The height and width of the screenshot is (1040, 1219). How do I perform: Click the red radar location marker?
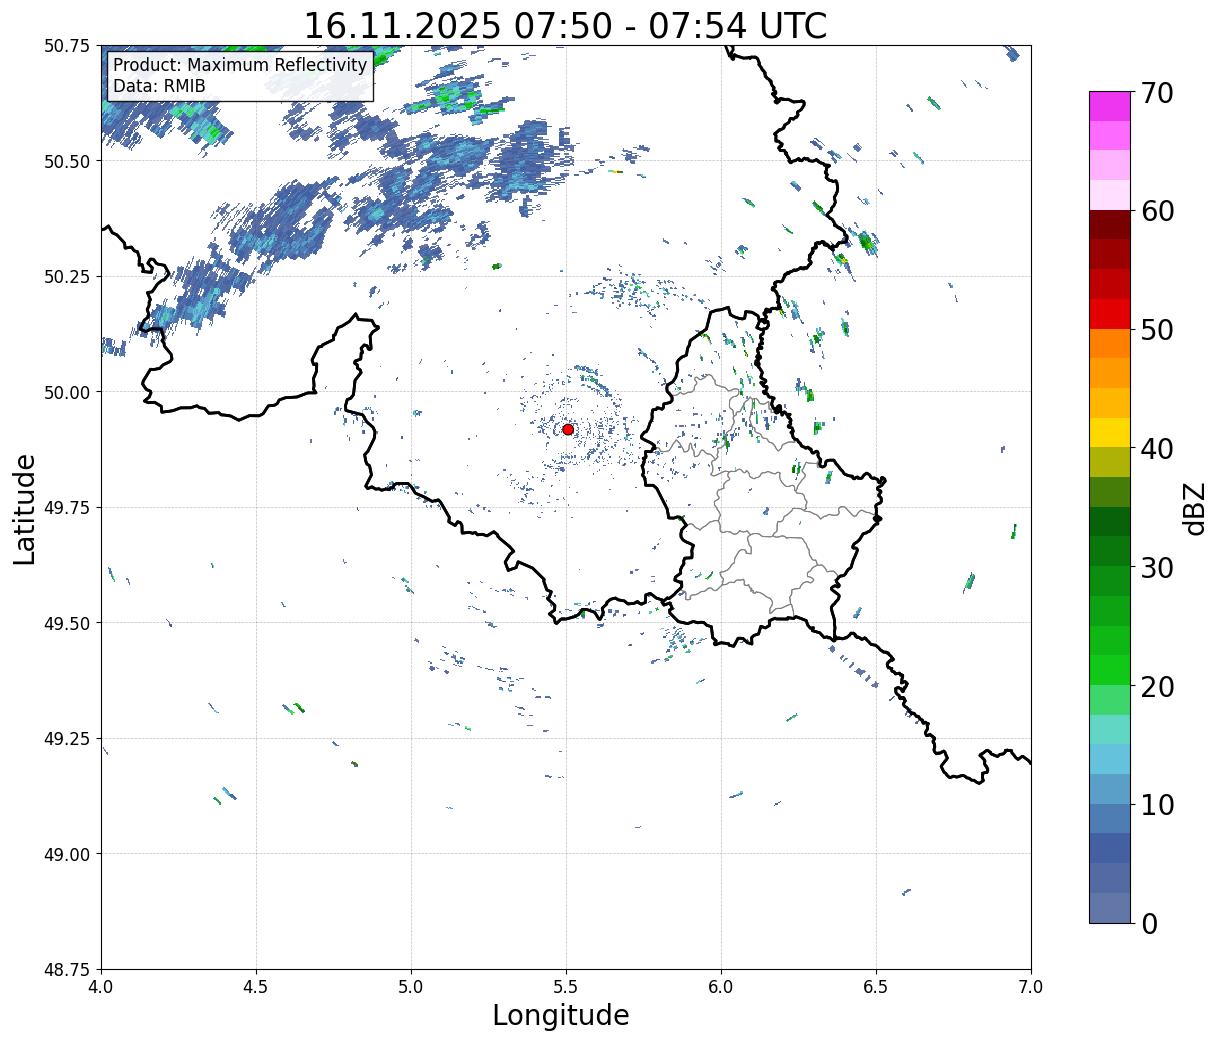(568, 429)
